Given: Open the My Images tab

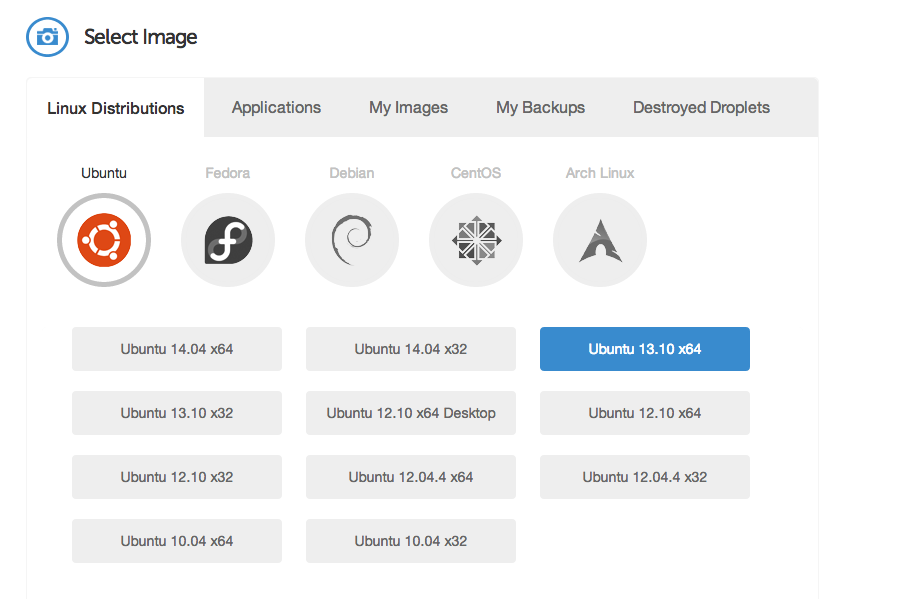Looking at the screenshot, I should click(409, 107).
